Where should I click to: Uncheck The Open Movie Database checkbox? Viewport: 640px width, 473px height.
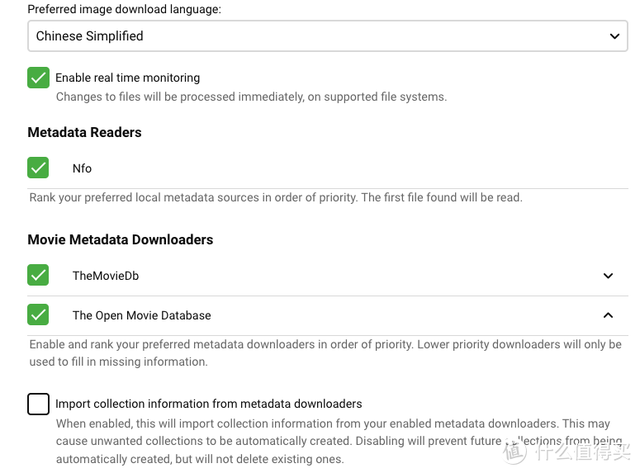pos(38,315)
